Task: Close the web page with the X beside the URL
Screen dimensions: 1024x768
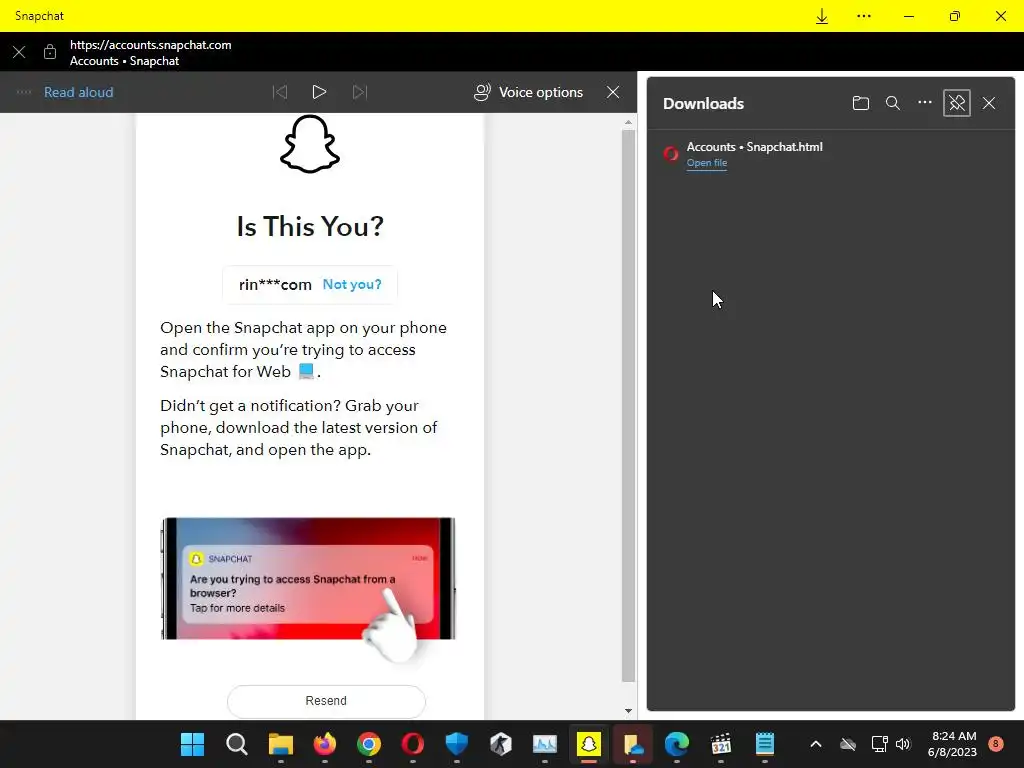Action: [x=19, y=52]
